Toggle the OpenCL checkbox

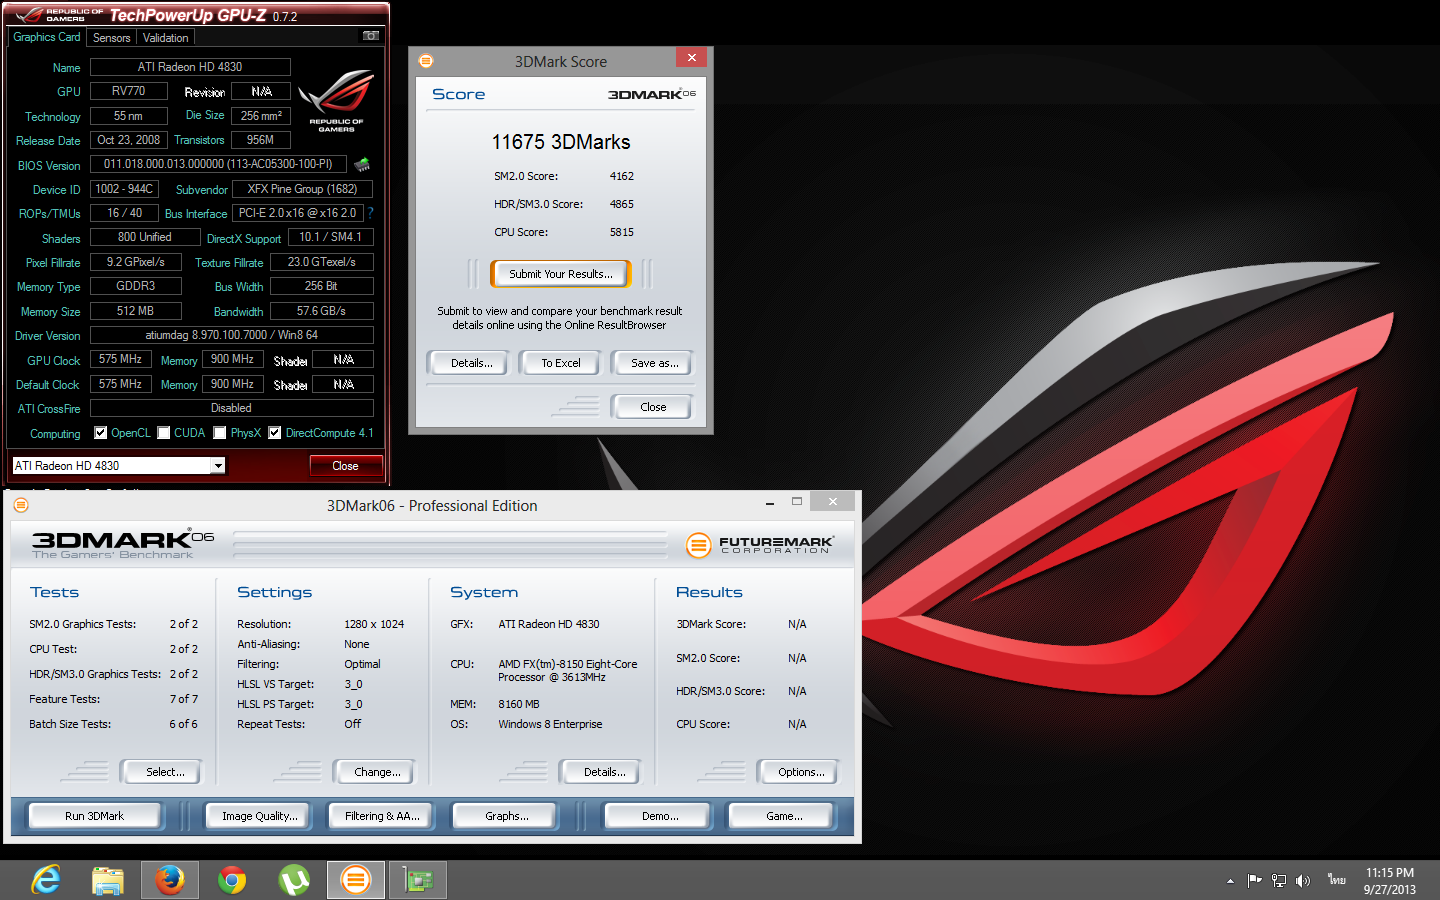pos(100,433)
